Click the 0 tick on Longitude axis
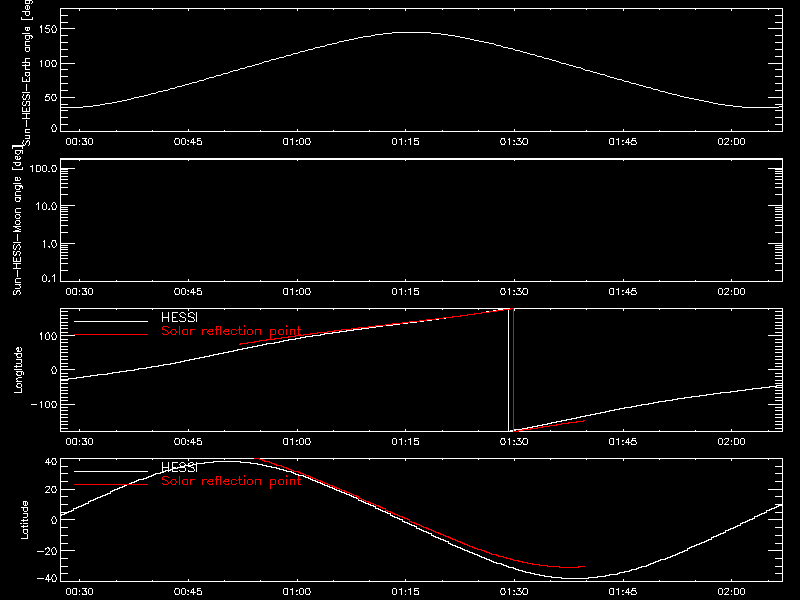 [54, 370]
